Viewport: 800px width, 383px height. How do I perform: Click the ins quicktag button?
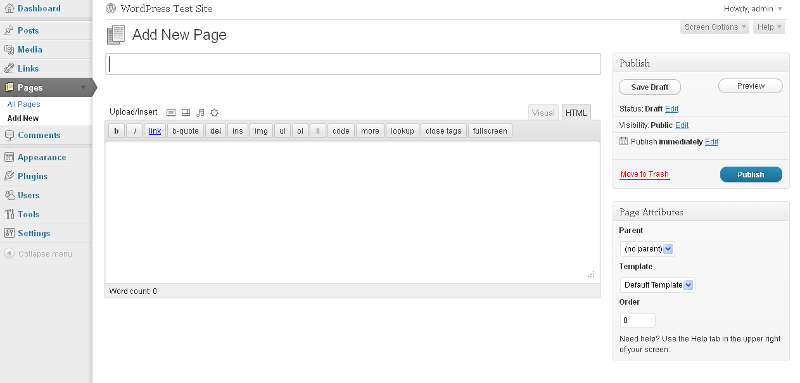pos(238,131)
